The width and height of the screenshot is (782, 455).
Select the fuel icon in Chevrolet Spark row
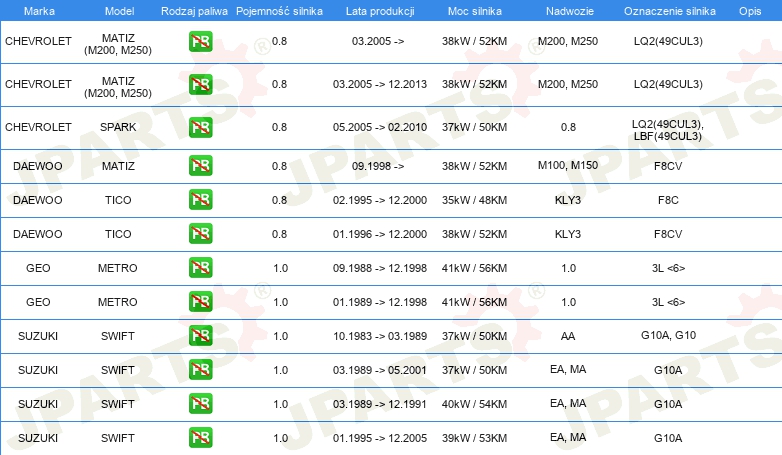click(x=200, y=127)
